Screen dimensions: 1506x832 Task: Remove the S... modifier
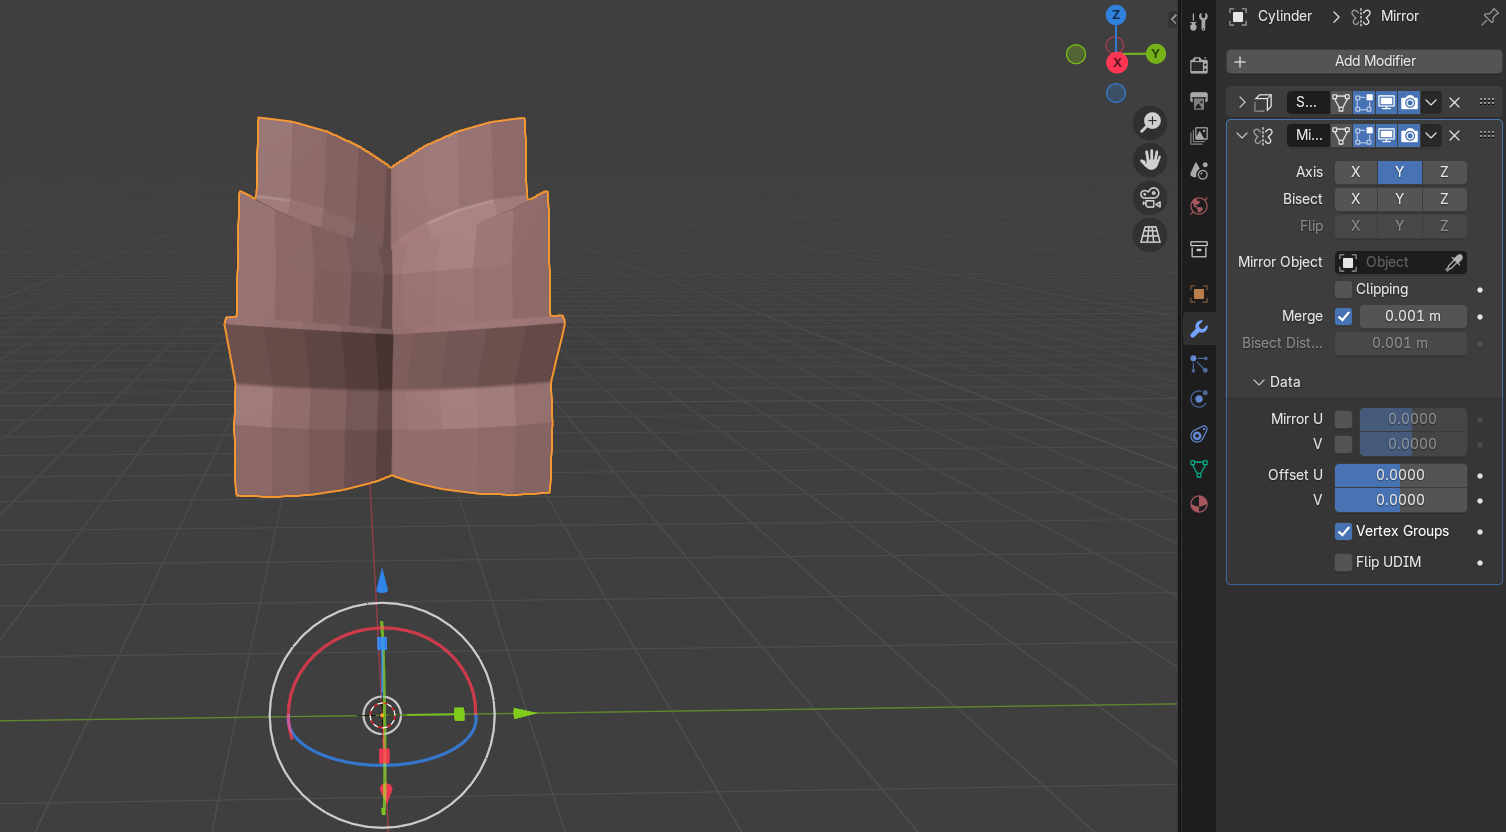[1455, 102]
